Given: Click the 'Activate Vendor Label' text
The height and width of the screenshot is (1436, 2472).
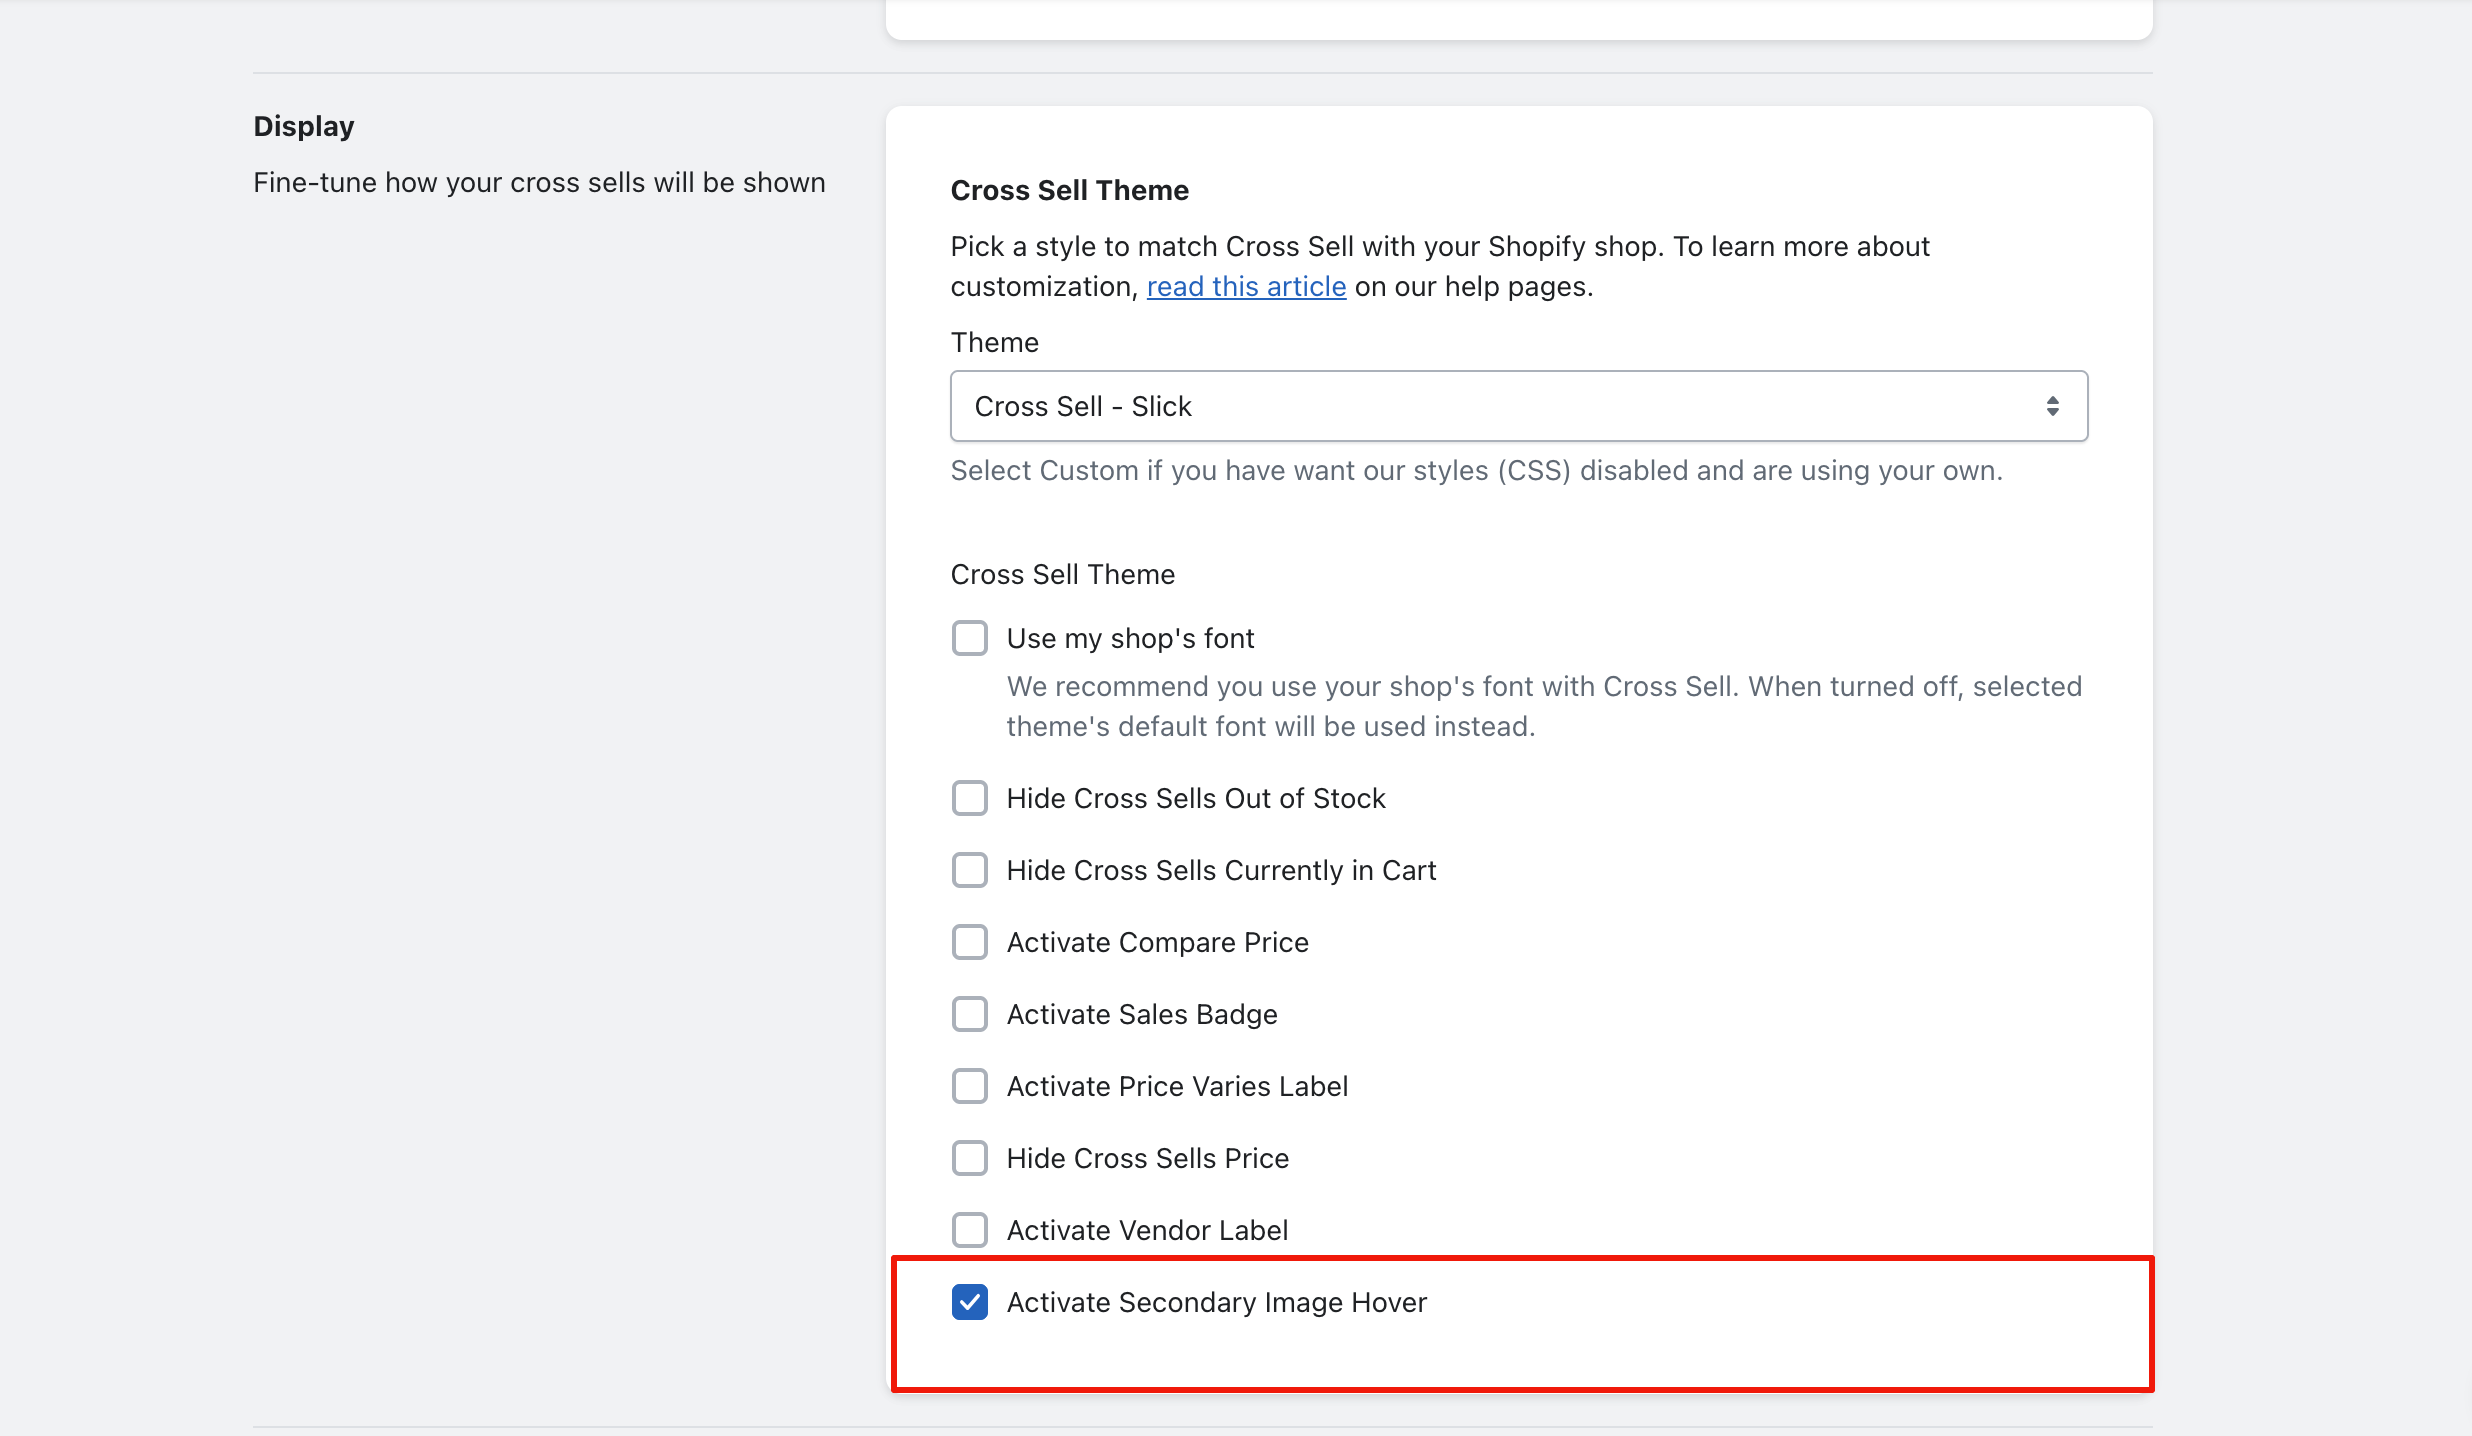Looking at the screenshot, I should 1147,1230.
